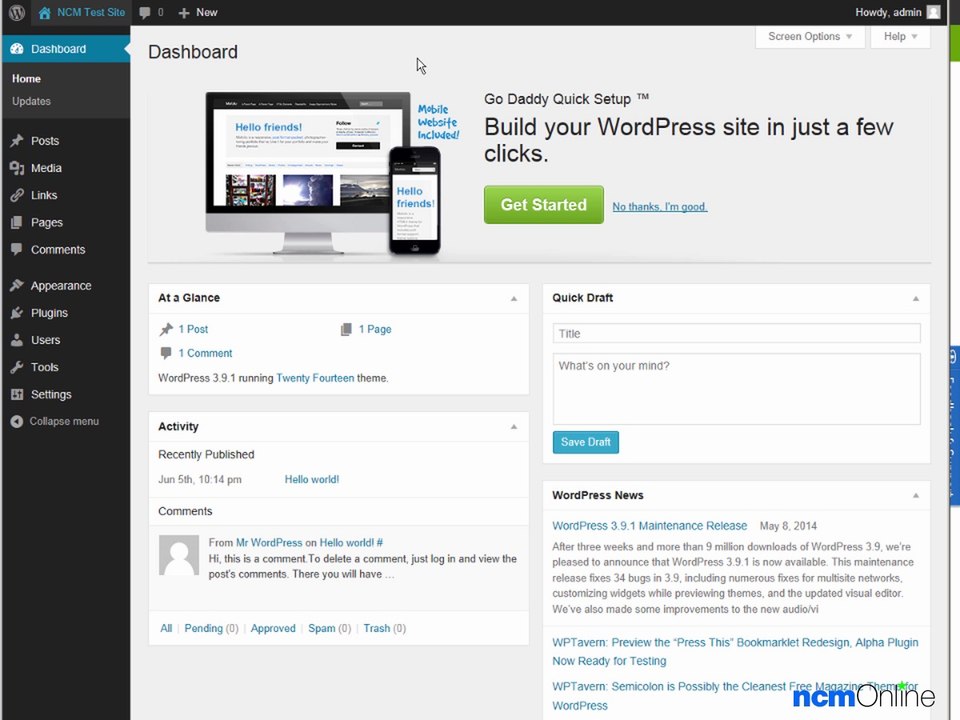The image size is (960, 720).
Task: Click the 1 Post count link
Action: (193, 329)
